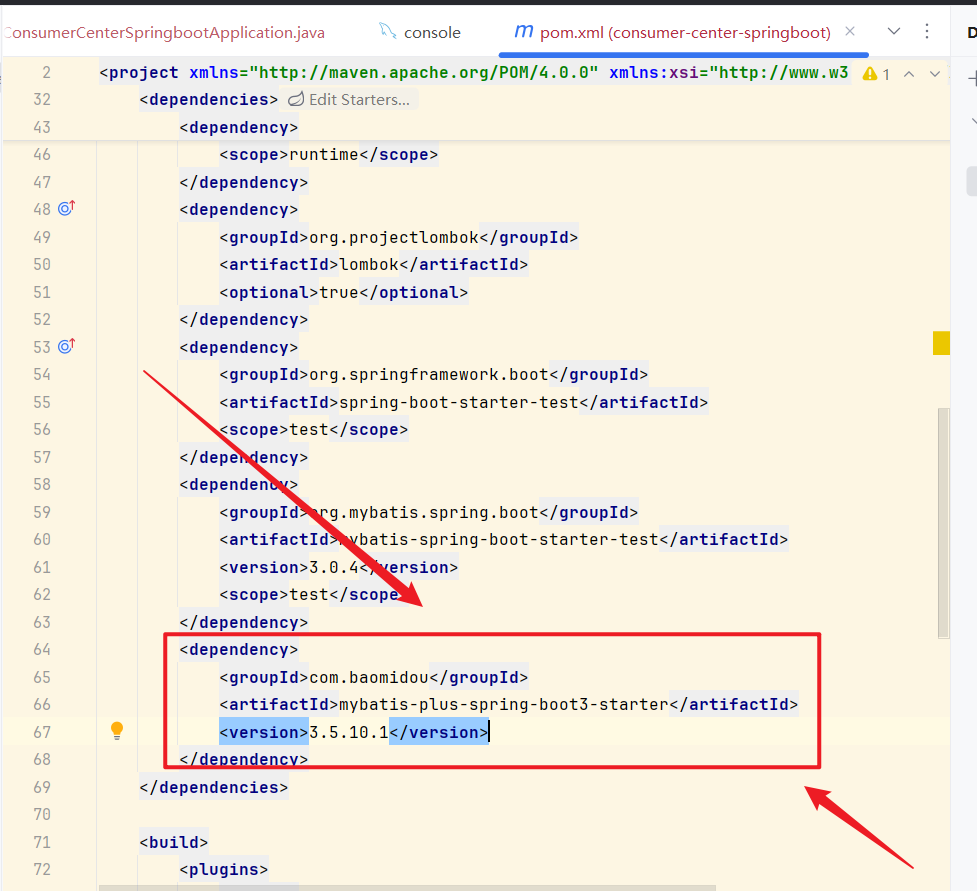Click mybatis-spring-boot-starter-test artifactId text
This screenshot has height=891, width=977.
click(x=498, y=540)
